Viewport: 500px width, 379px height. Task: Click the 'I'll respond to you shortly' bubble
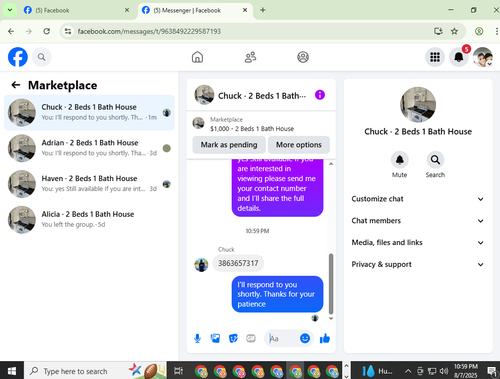click(277, 294)
